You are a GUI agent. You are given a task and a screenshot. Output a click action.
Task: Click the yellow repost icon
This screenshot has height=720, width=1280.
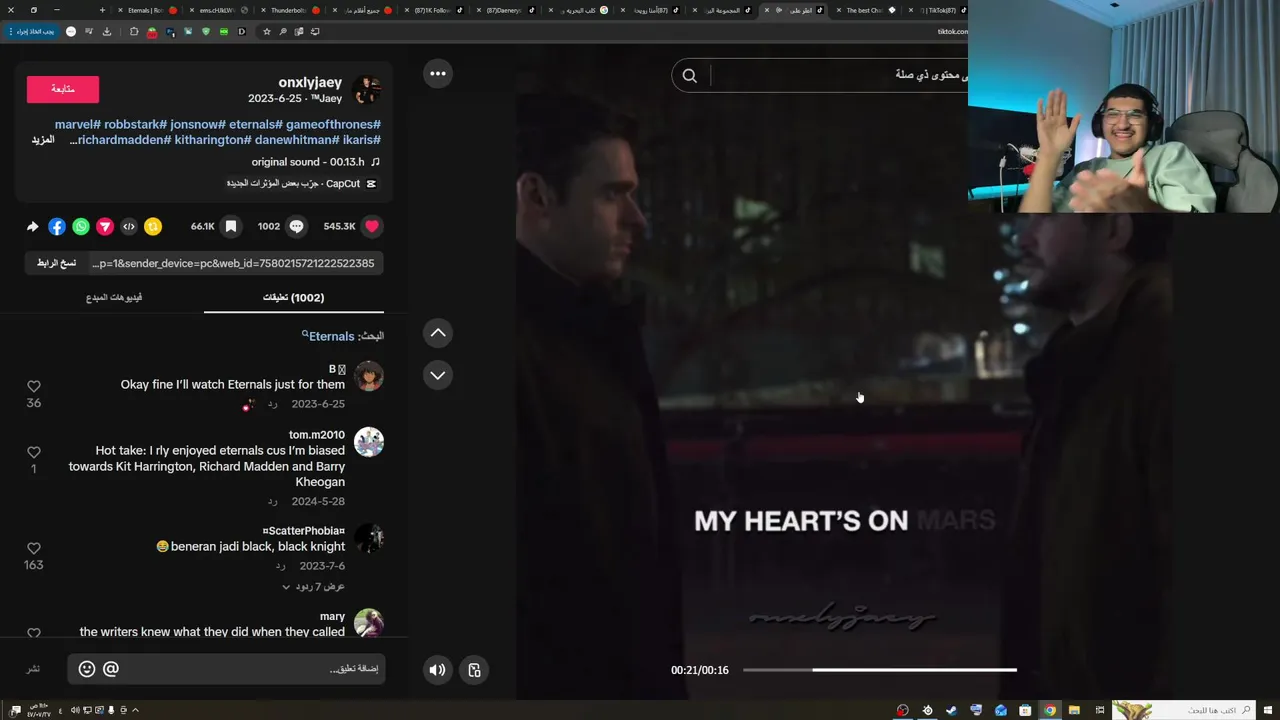pos(153,227)
